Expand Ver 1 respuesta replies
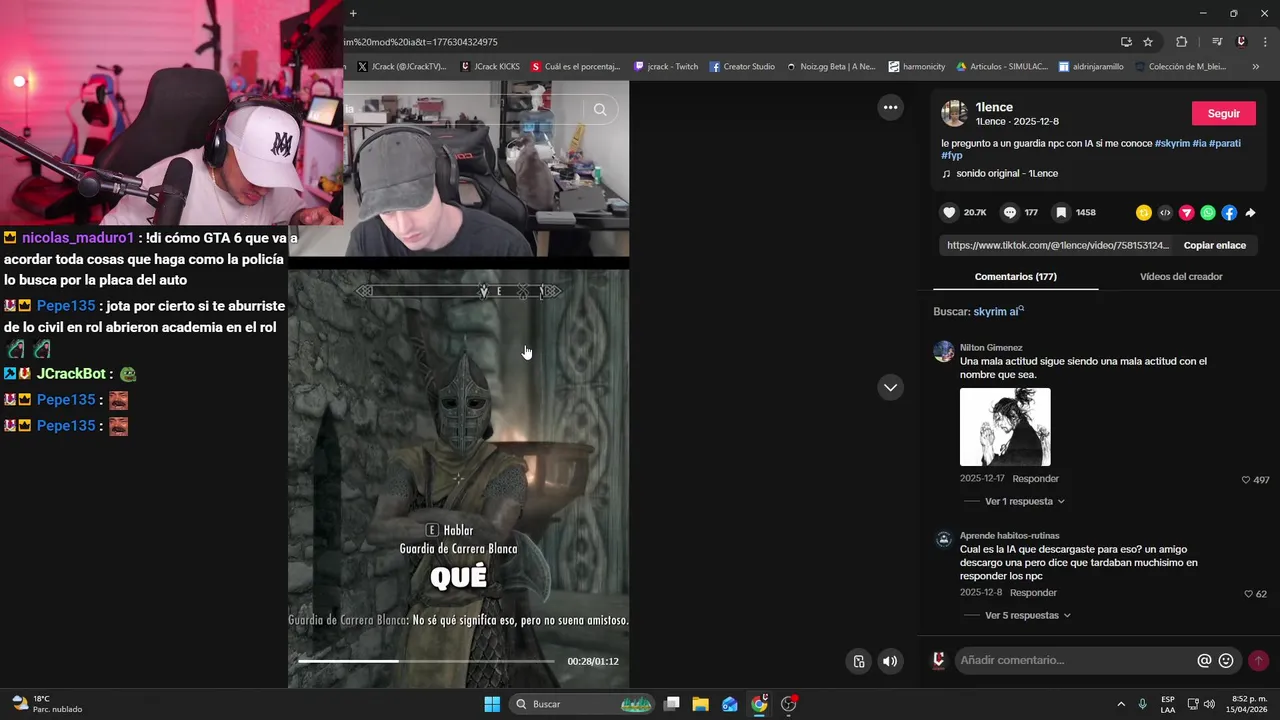1280x720 pixels. pyautogui.click(x=1024, y=502)
